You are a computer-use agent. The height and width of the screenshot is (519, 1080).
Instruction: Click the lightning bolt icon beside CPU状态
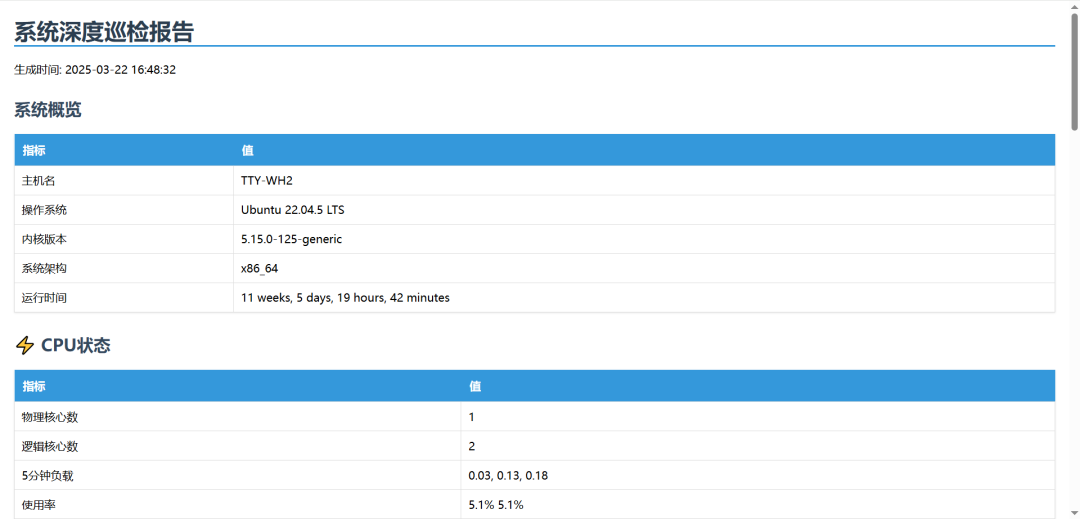[25, 346]
